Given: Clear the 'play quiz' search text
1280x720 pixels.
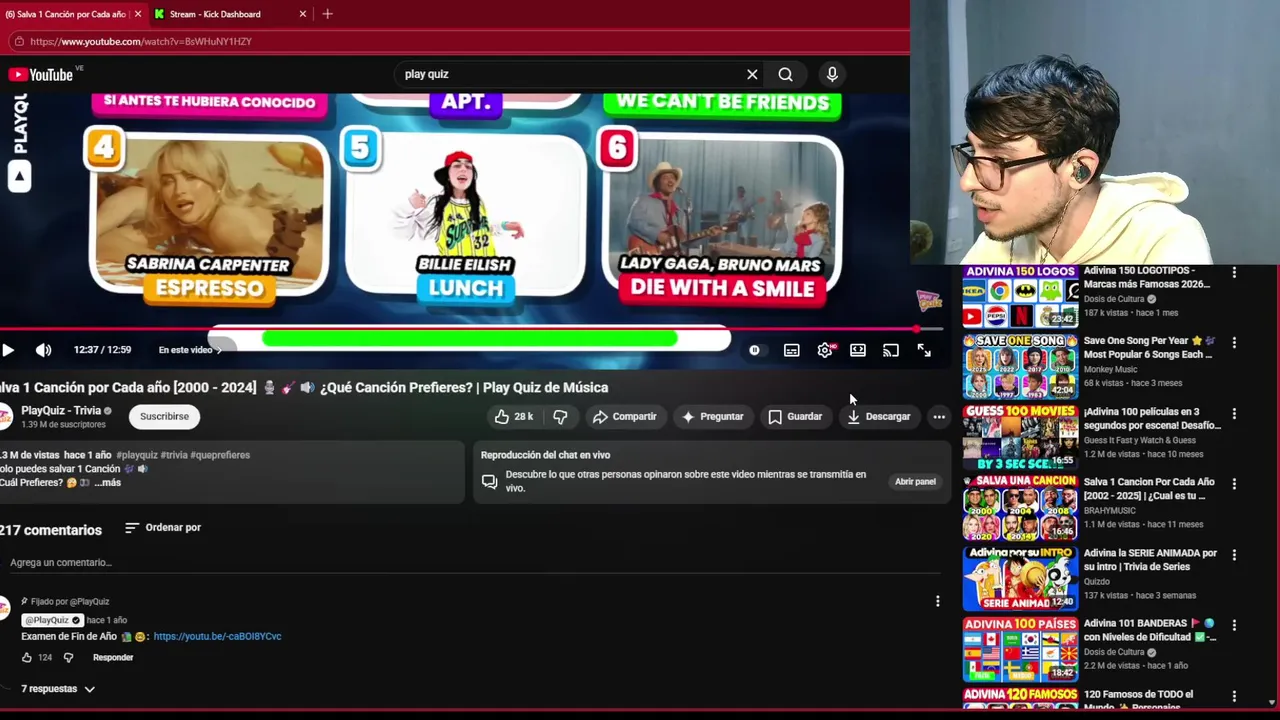Looking at the screenshot, I should [752, 74].
